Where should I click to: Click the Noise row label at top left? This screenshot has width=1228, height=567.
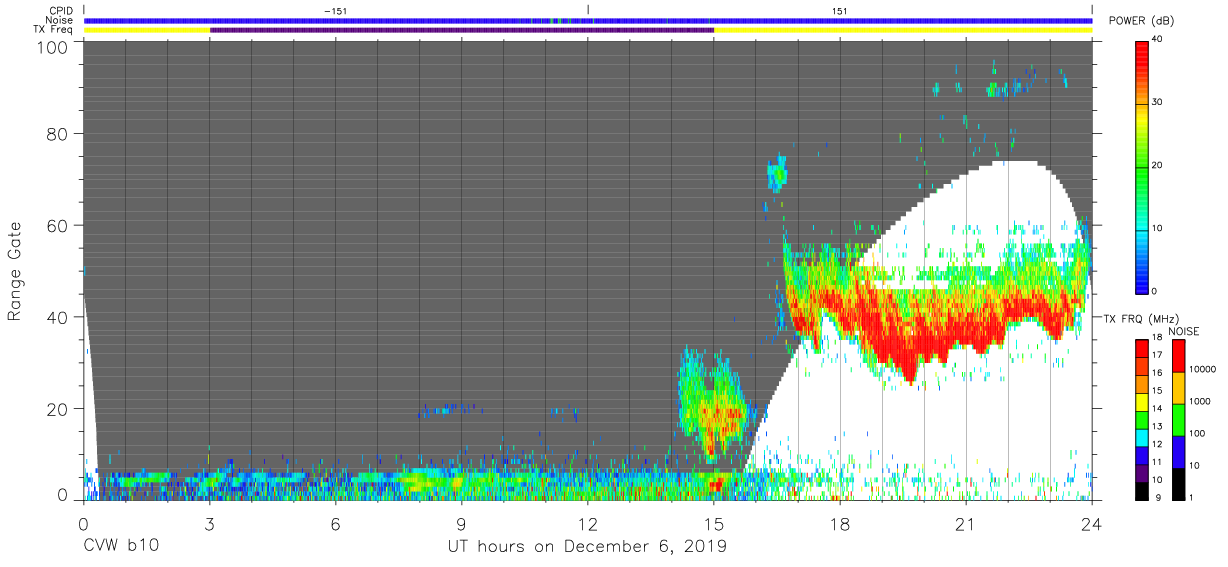59,20
